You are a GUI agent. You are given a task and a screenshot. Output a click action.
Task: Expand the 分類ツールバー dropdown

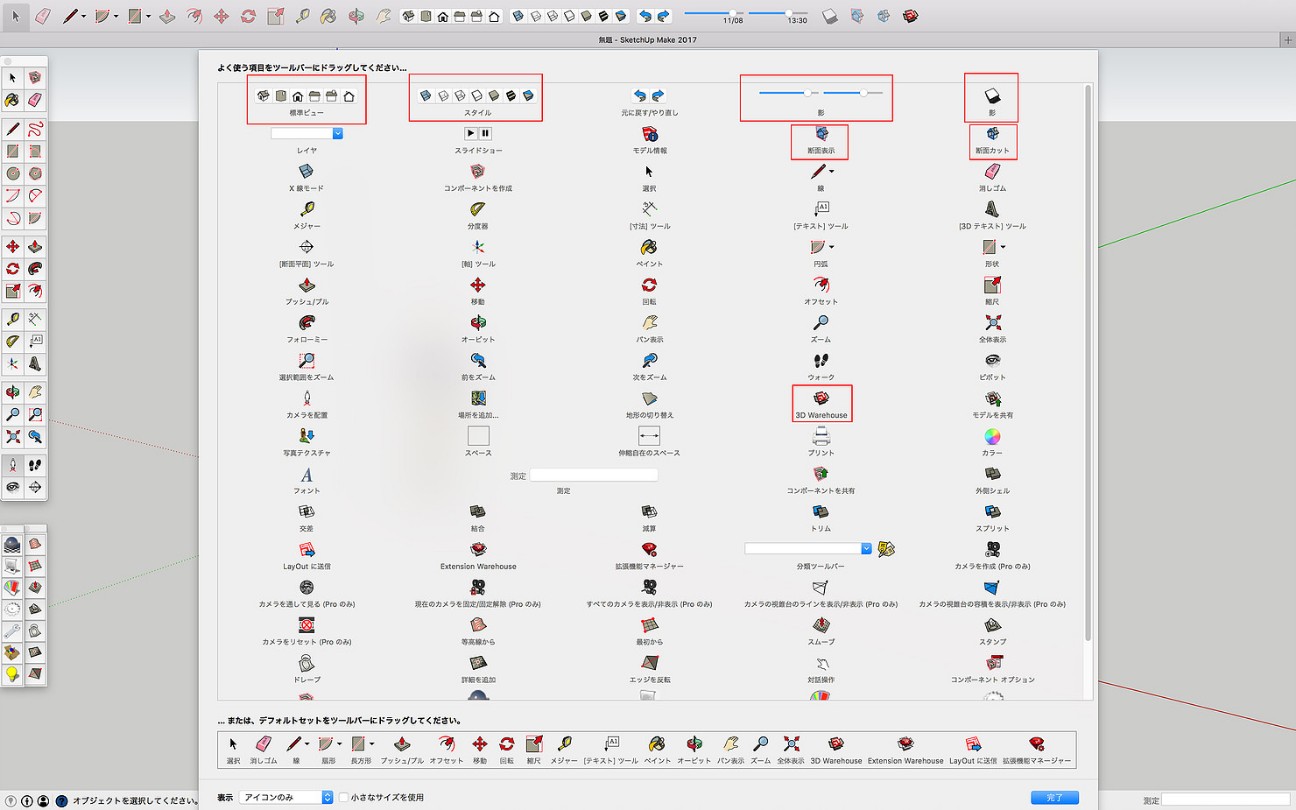(x=809, y=549)
